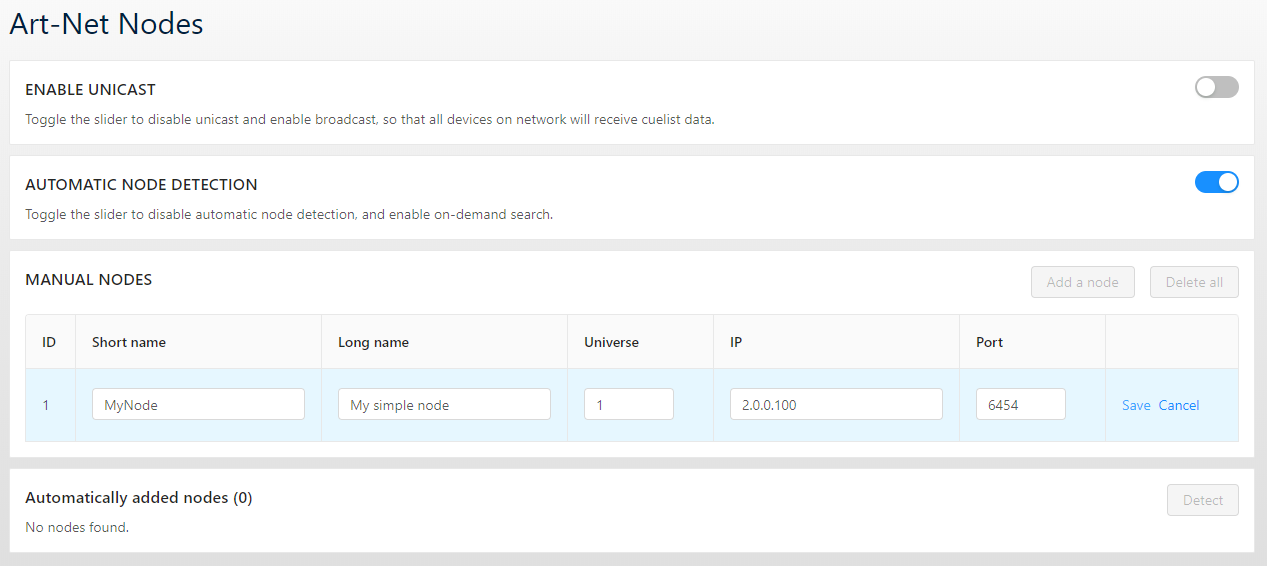Click the Add a node button
The width and height of the screenshot is (1267, 566).
[x=1082, y=282]
